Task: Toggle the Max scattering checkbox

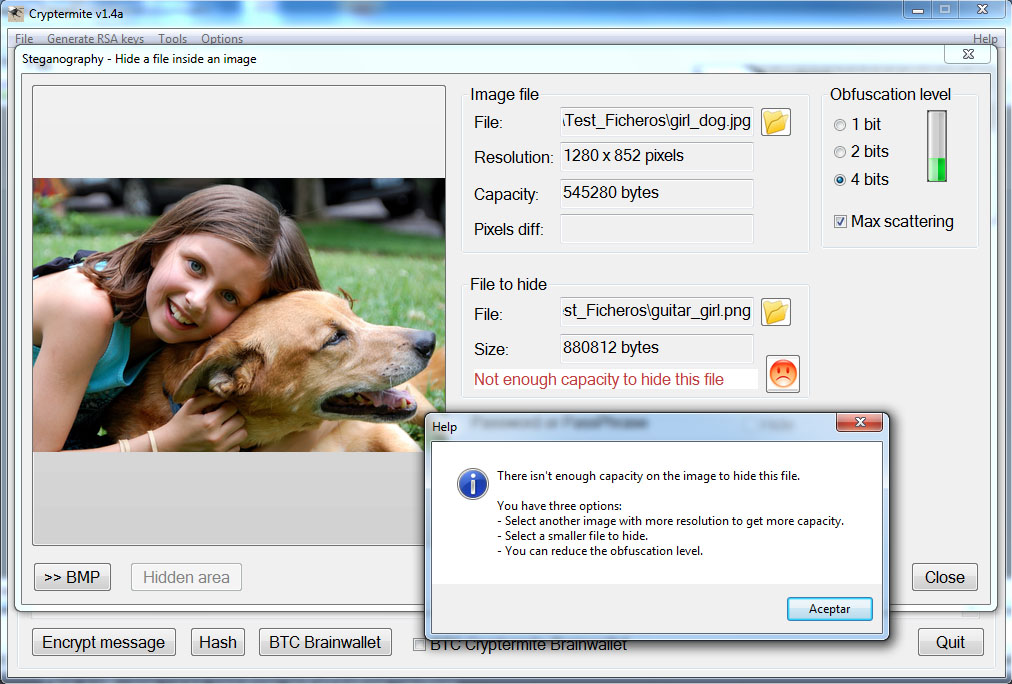Action: (840, 222)
